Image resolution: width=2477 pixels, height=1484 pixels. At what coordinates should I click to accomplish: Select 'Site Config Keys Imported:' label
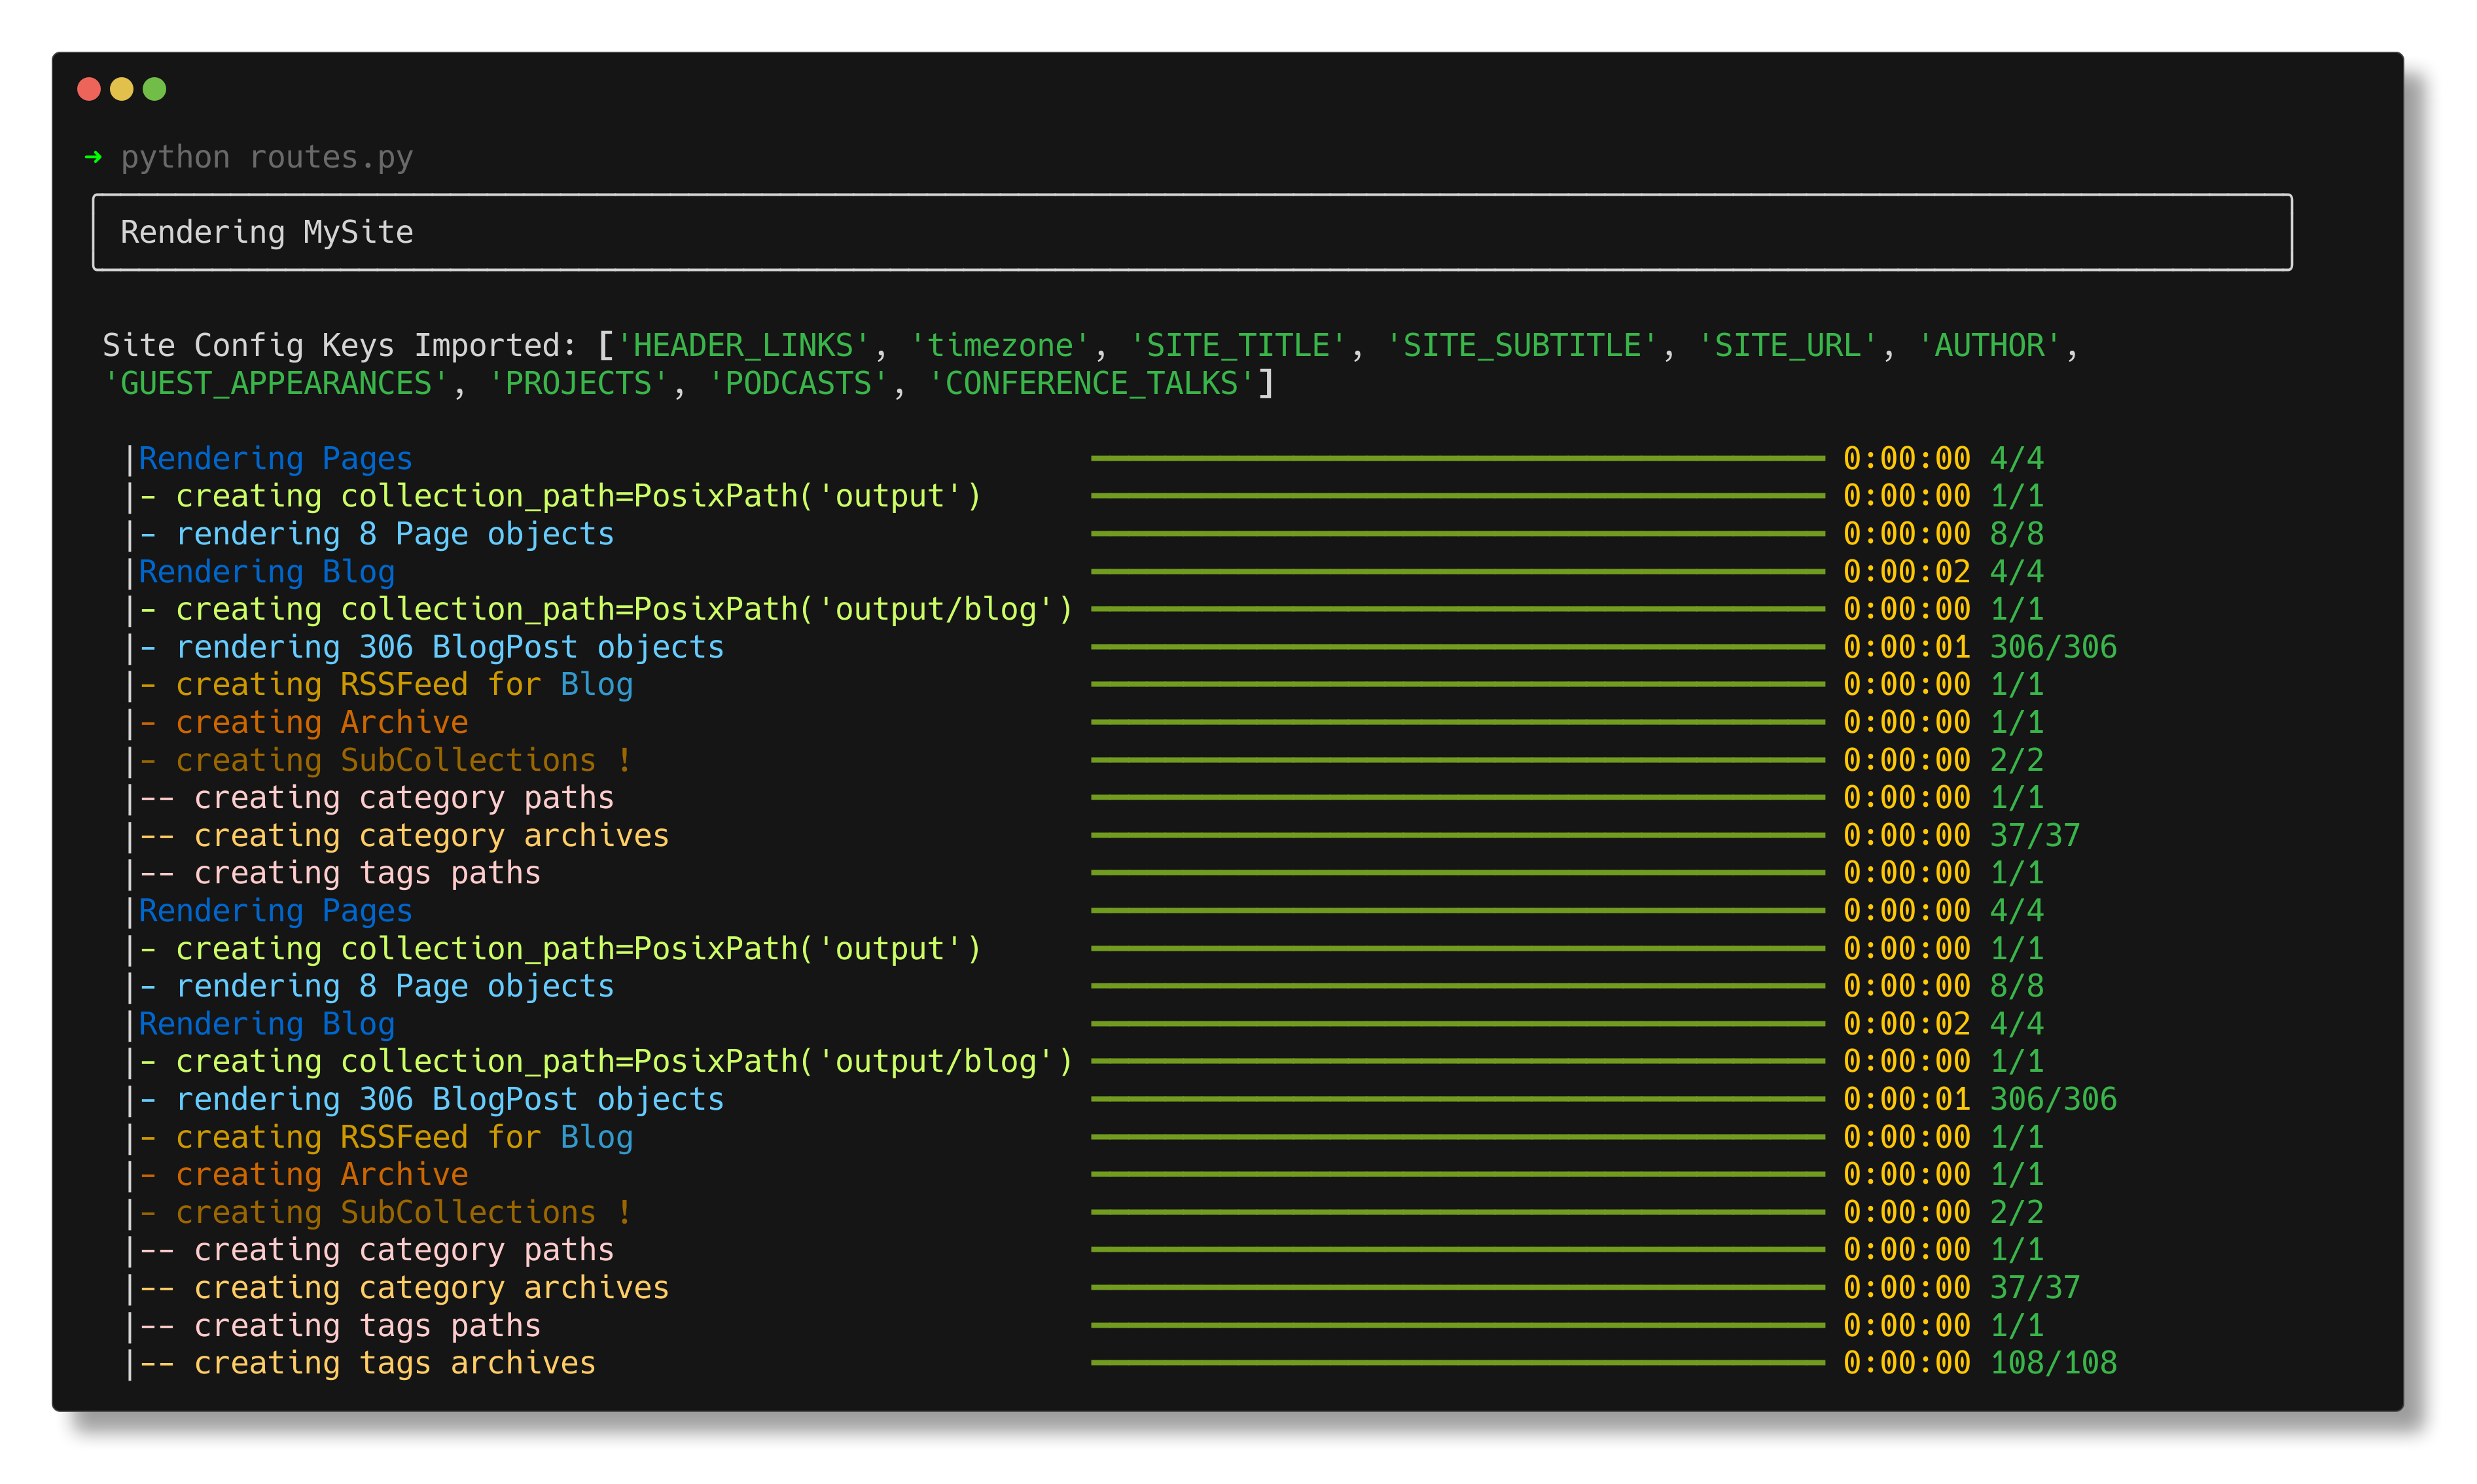[x=340, y=345]
